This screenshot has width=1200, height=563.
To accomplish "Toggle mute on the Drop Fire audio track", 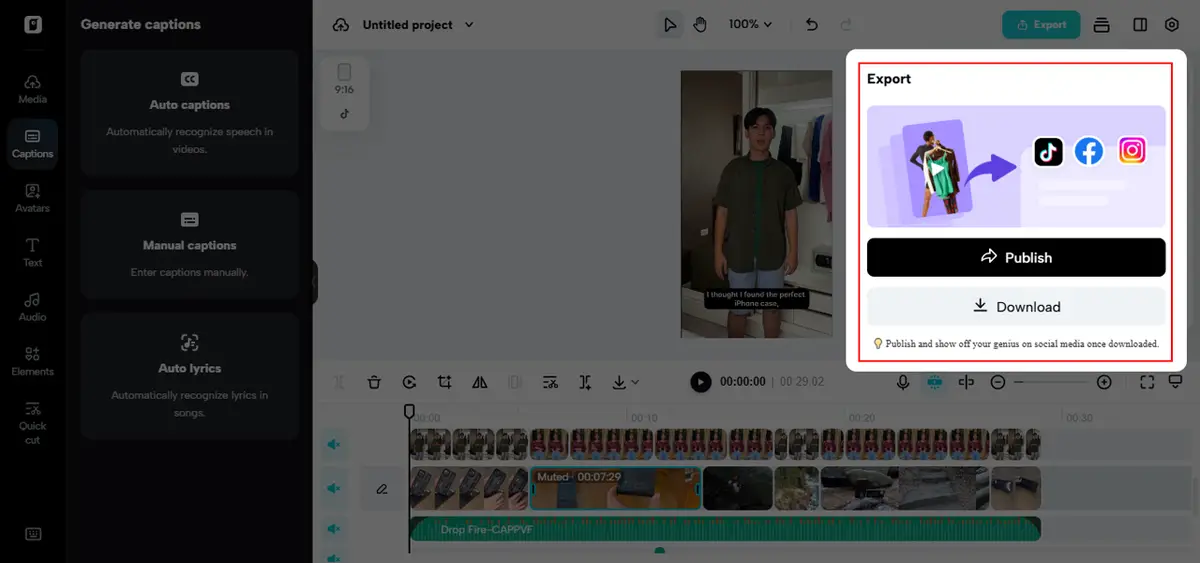I will [x=333, y=529].
